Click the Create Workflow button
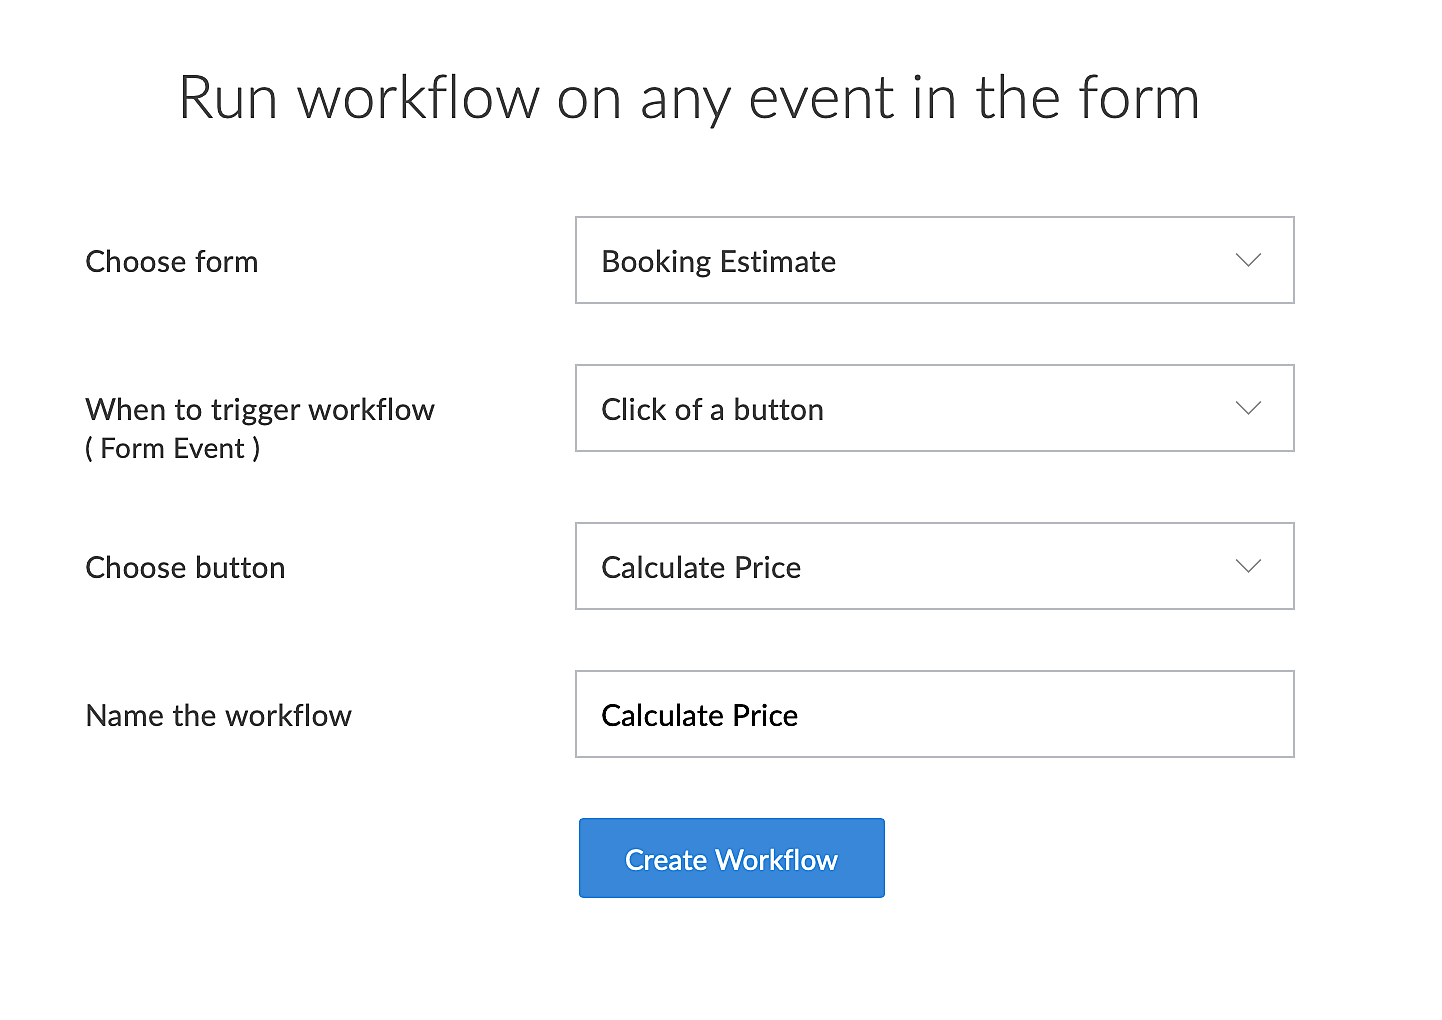 pos(731,858)
